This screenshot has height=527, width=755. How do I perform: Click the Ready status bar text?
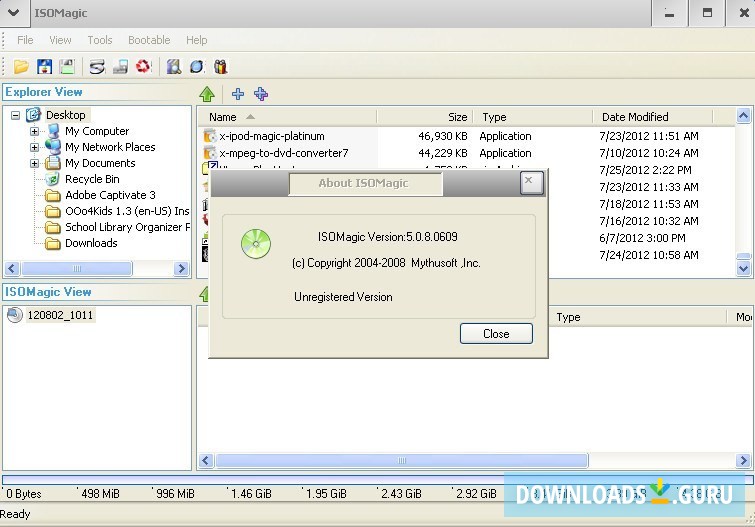point(15,514)
